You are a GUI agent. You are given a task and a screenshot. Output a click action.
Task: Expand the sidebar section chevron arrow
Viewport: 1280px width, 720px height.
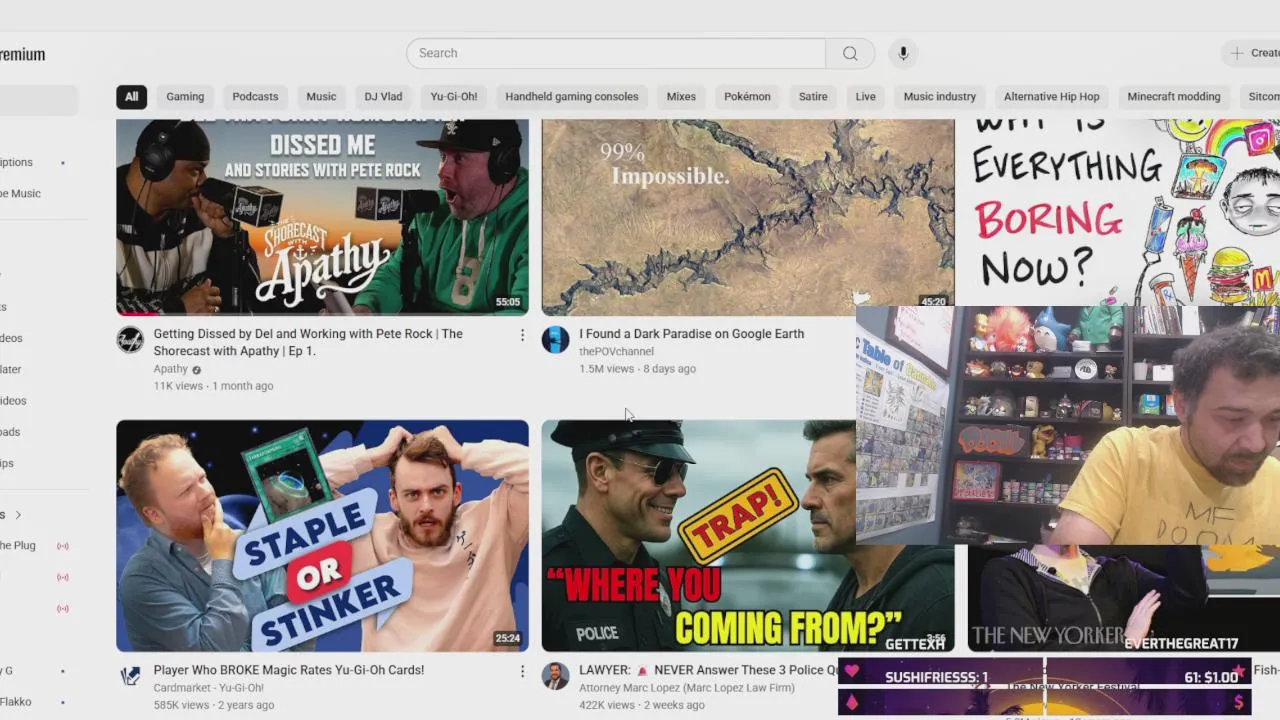[x=17, y=515]
